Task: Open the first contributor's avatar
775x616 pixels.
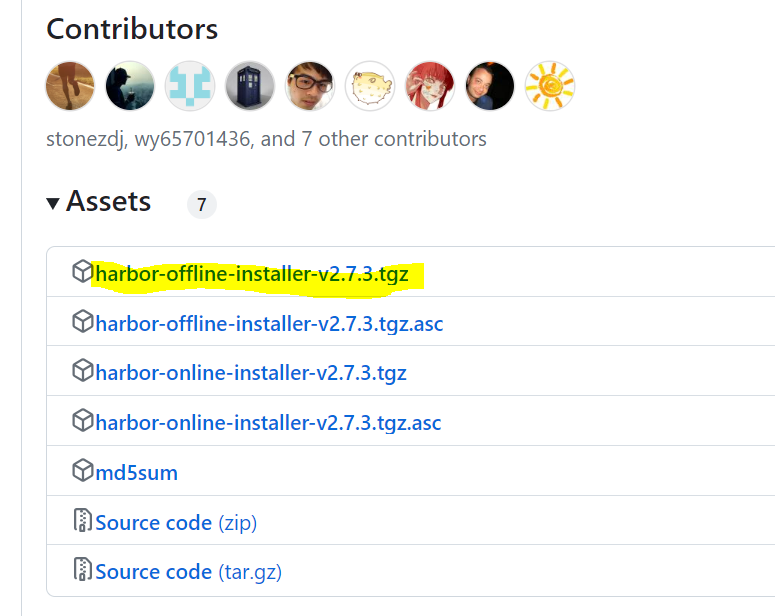Action: [x=71, y=86]
